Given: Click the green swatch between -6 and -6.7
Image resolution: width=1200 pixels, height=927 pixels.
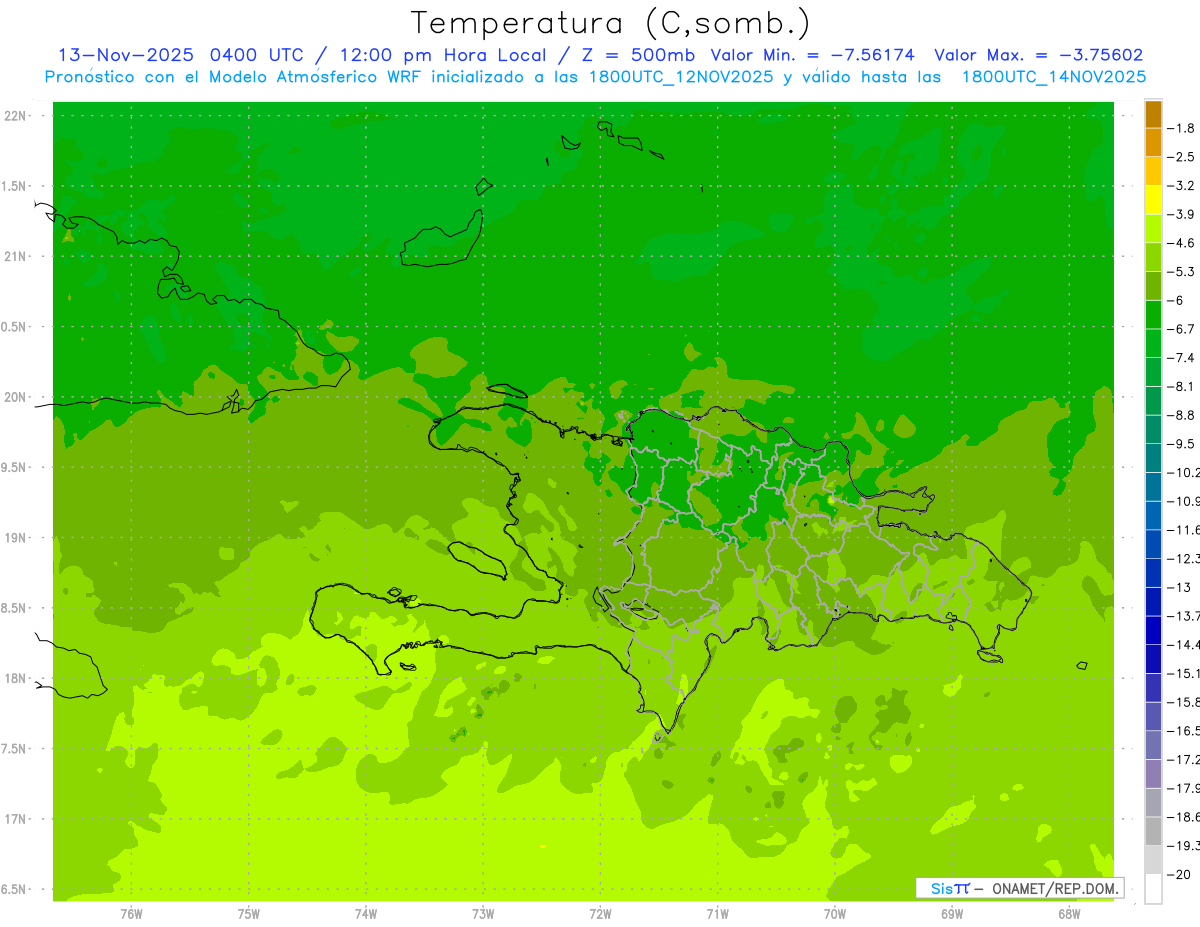Looking at the screenshot, I should [1153, 315].
